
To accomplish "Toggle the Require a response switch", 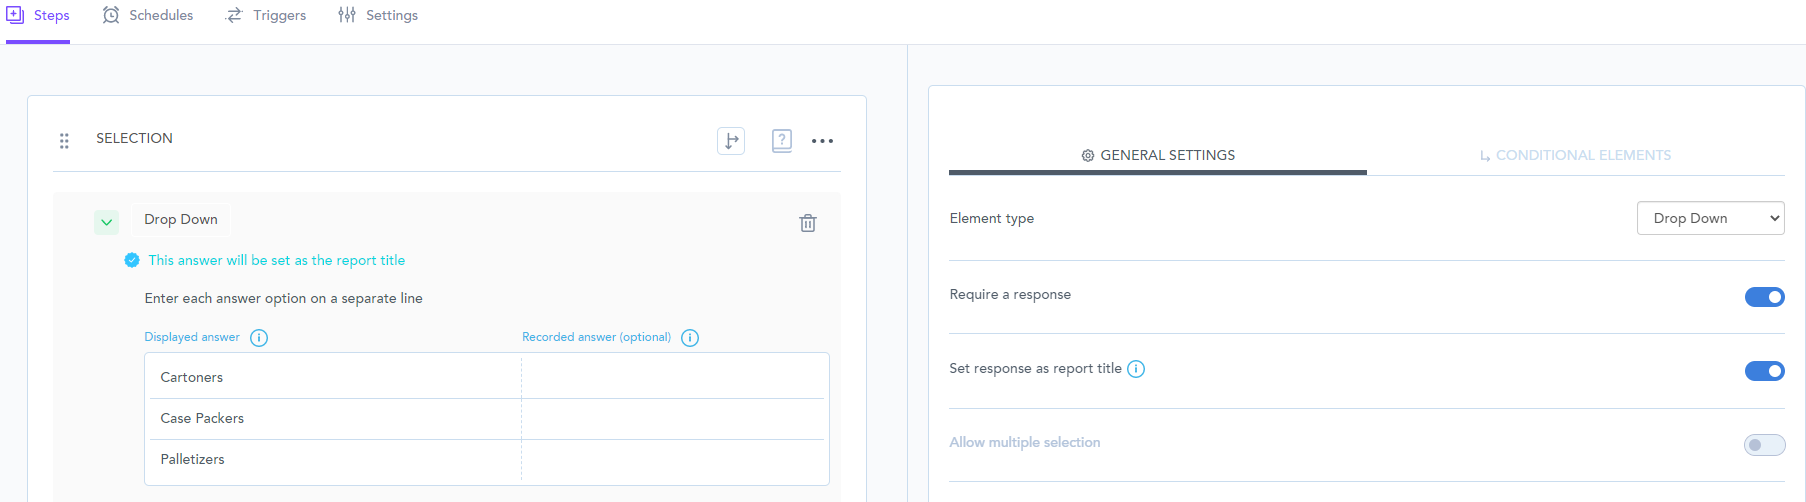I will [1764, 297].
